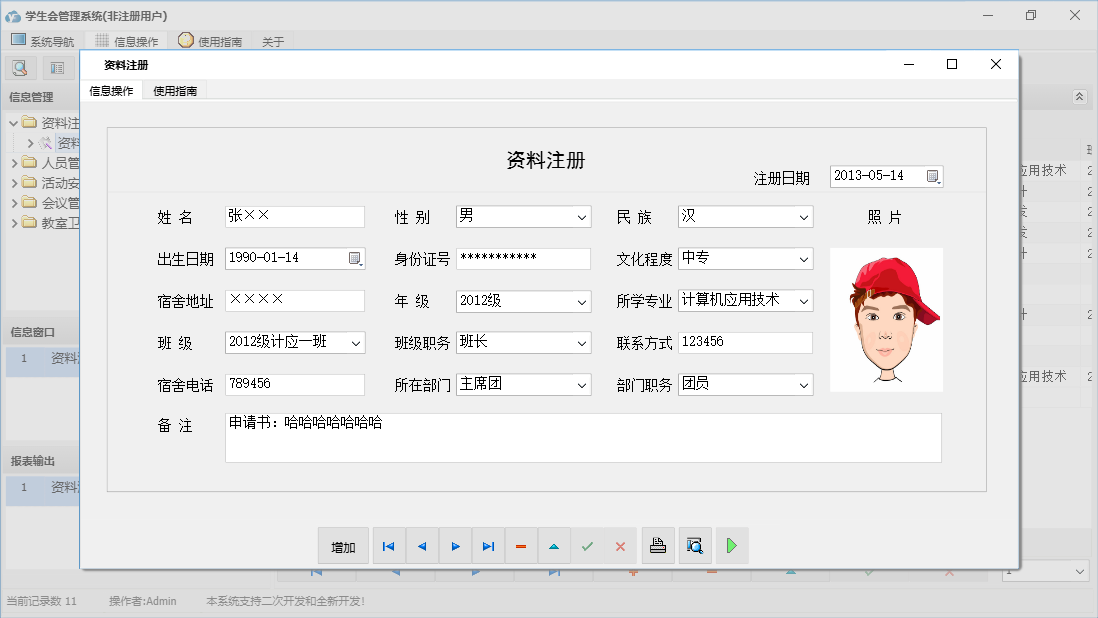Open print preview with magnifier icon
Screen dimensions: 1098x618
click(695, 546)
